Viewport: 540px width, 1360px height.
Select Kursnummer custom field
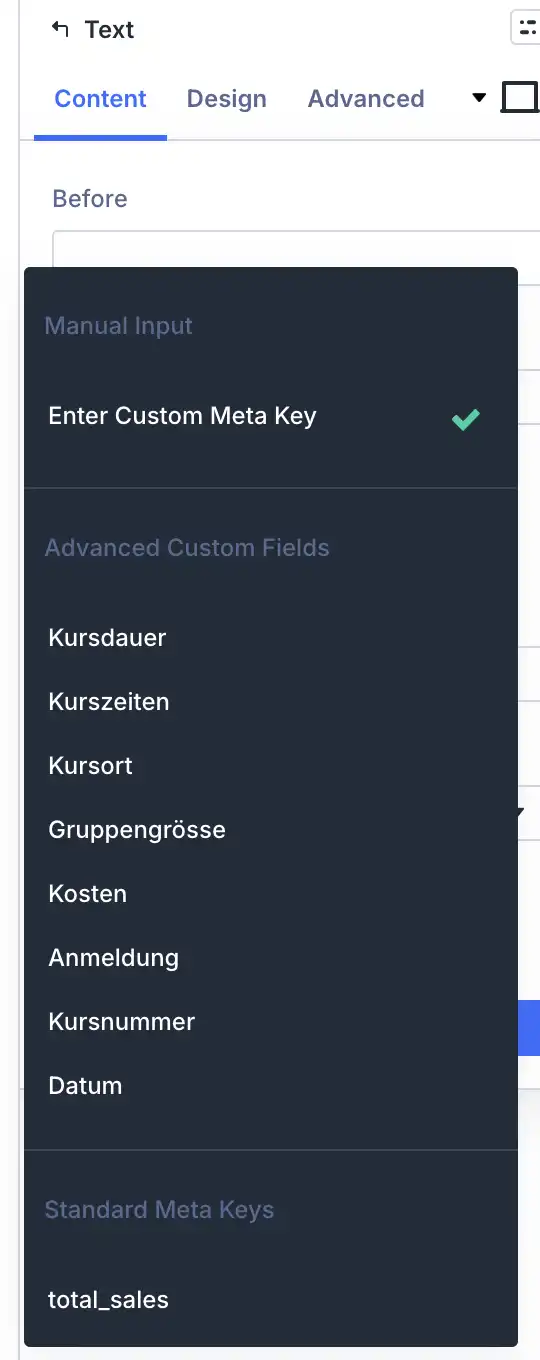(x=271, y=1022)
